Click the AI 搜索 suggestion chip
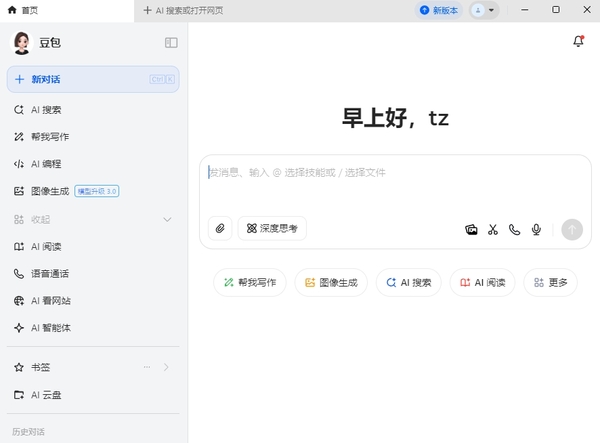Image resolution: width=600 pixels, height=443 pixels. (409, 282)
